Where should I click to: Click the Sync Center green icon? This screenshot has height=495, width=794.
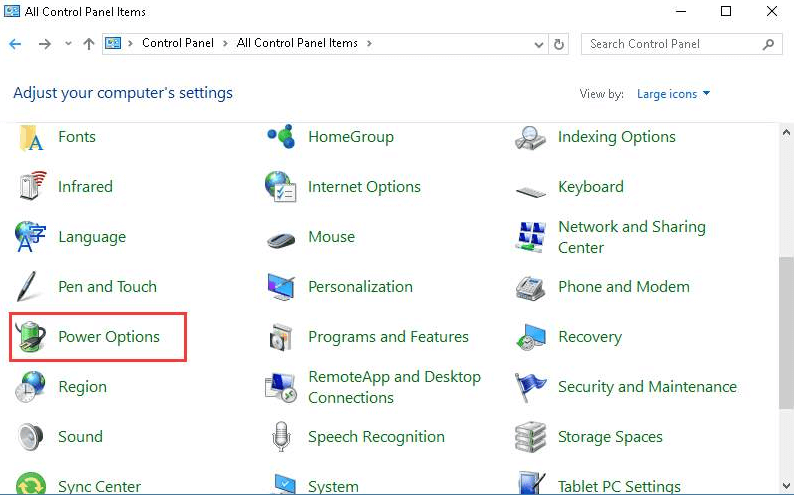(x=31, y=483)
